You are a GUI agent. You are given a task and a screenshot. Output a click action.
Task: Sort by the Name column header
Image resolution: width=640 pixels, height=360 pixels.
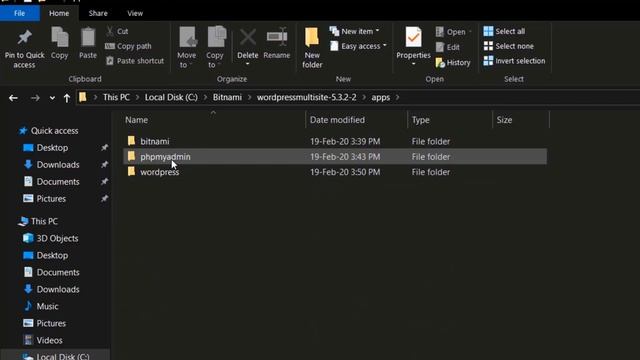click(x=136, y=120)
